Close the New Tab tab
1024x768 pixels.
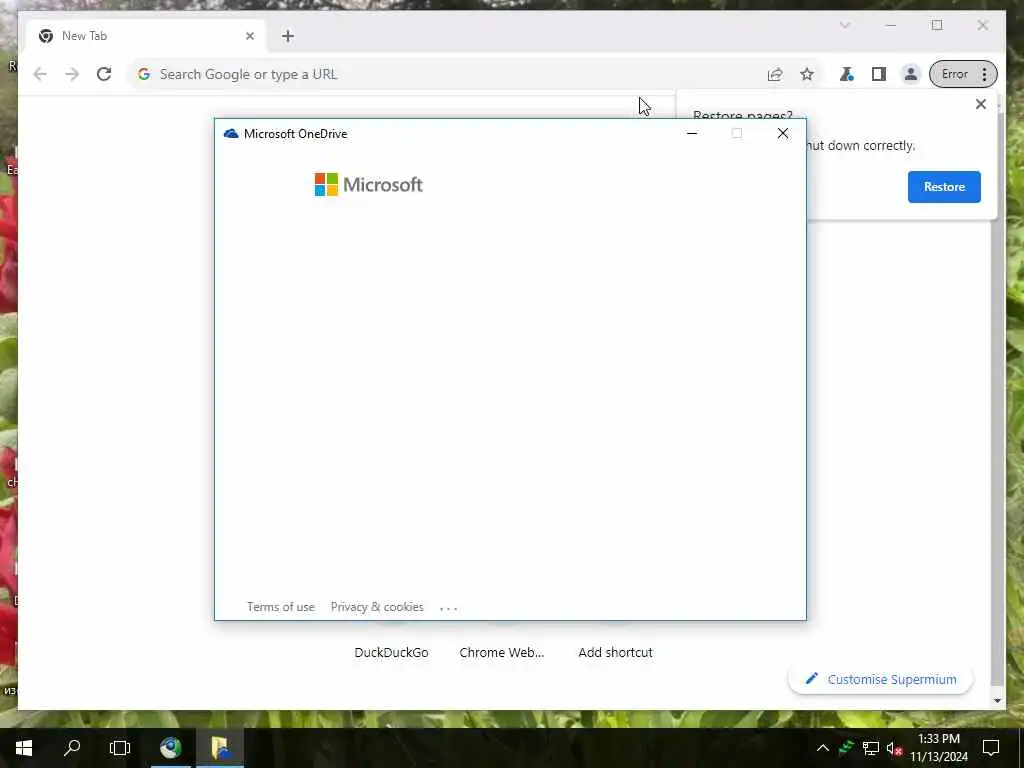[249, 36]
